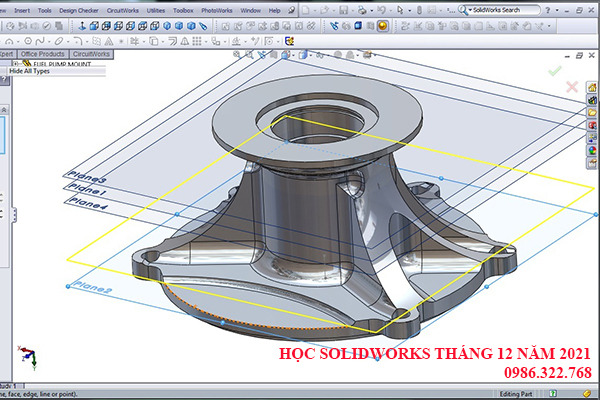Click the New document icon
The height and width of the screenshot is (400, 600).
coord(305,10)
